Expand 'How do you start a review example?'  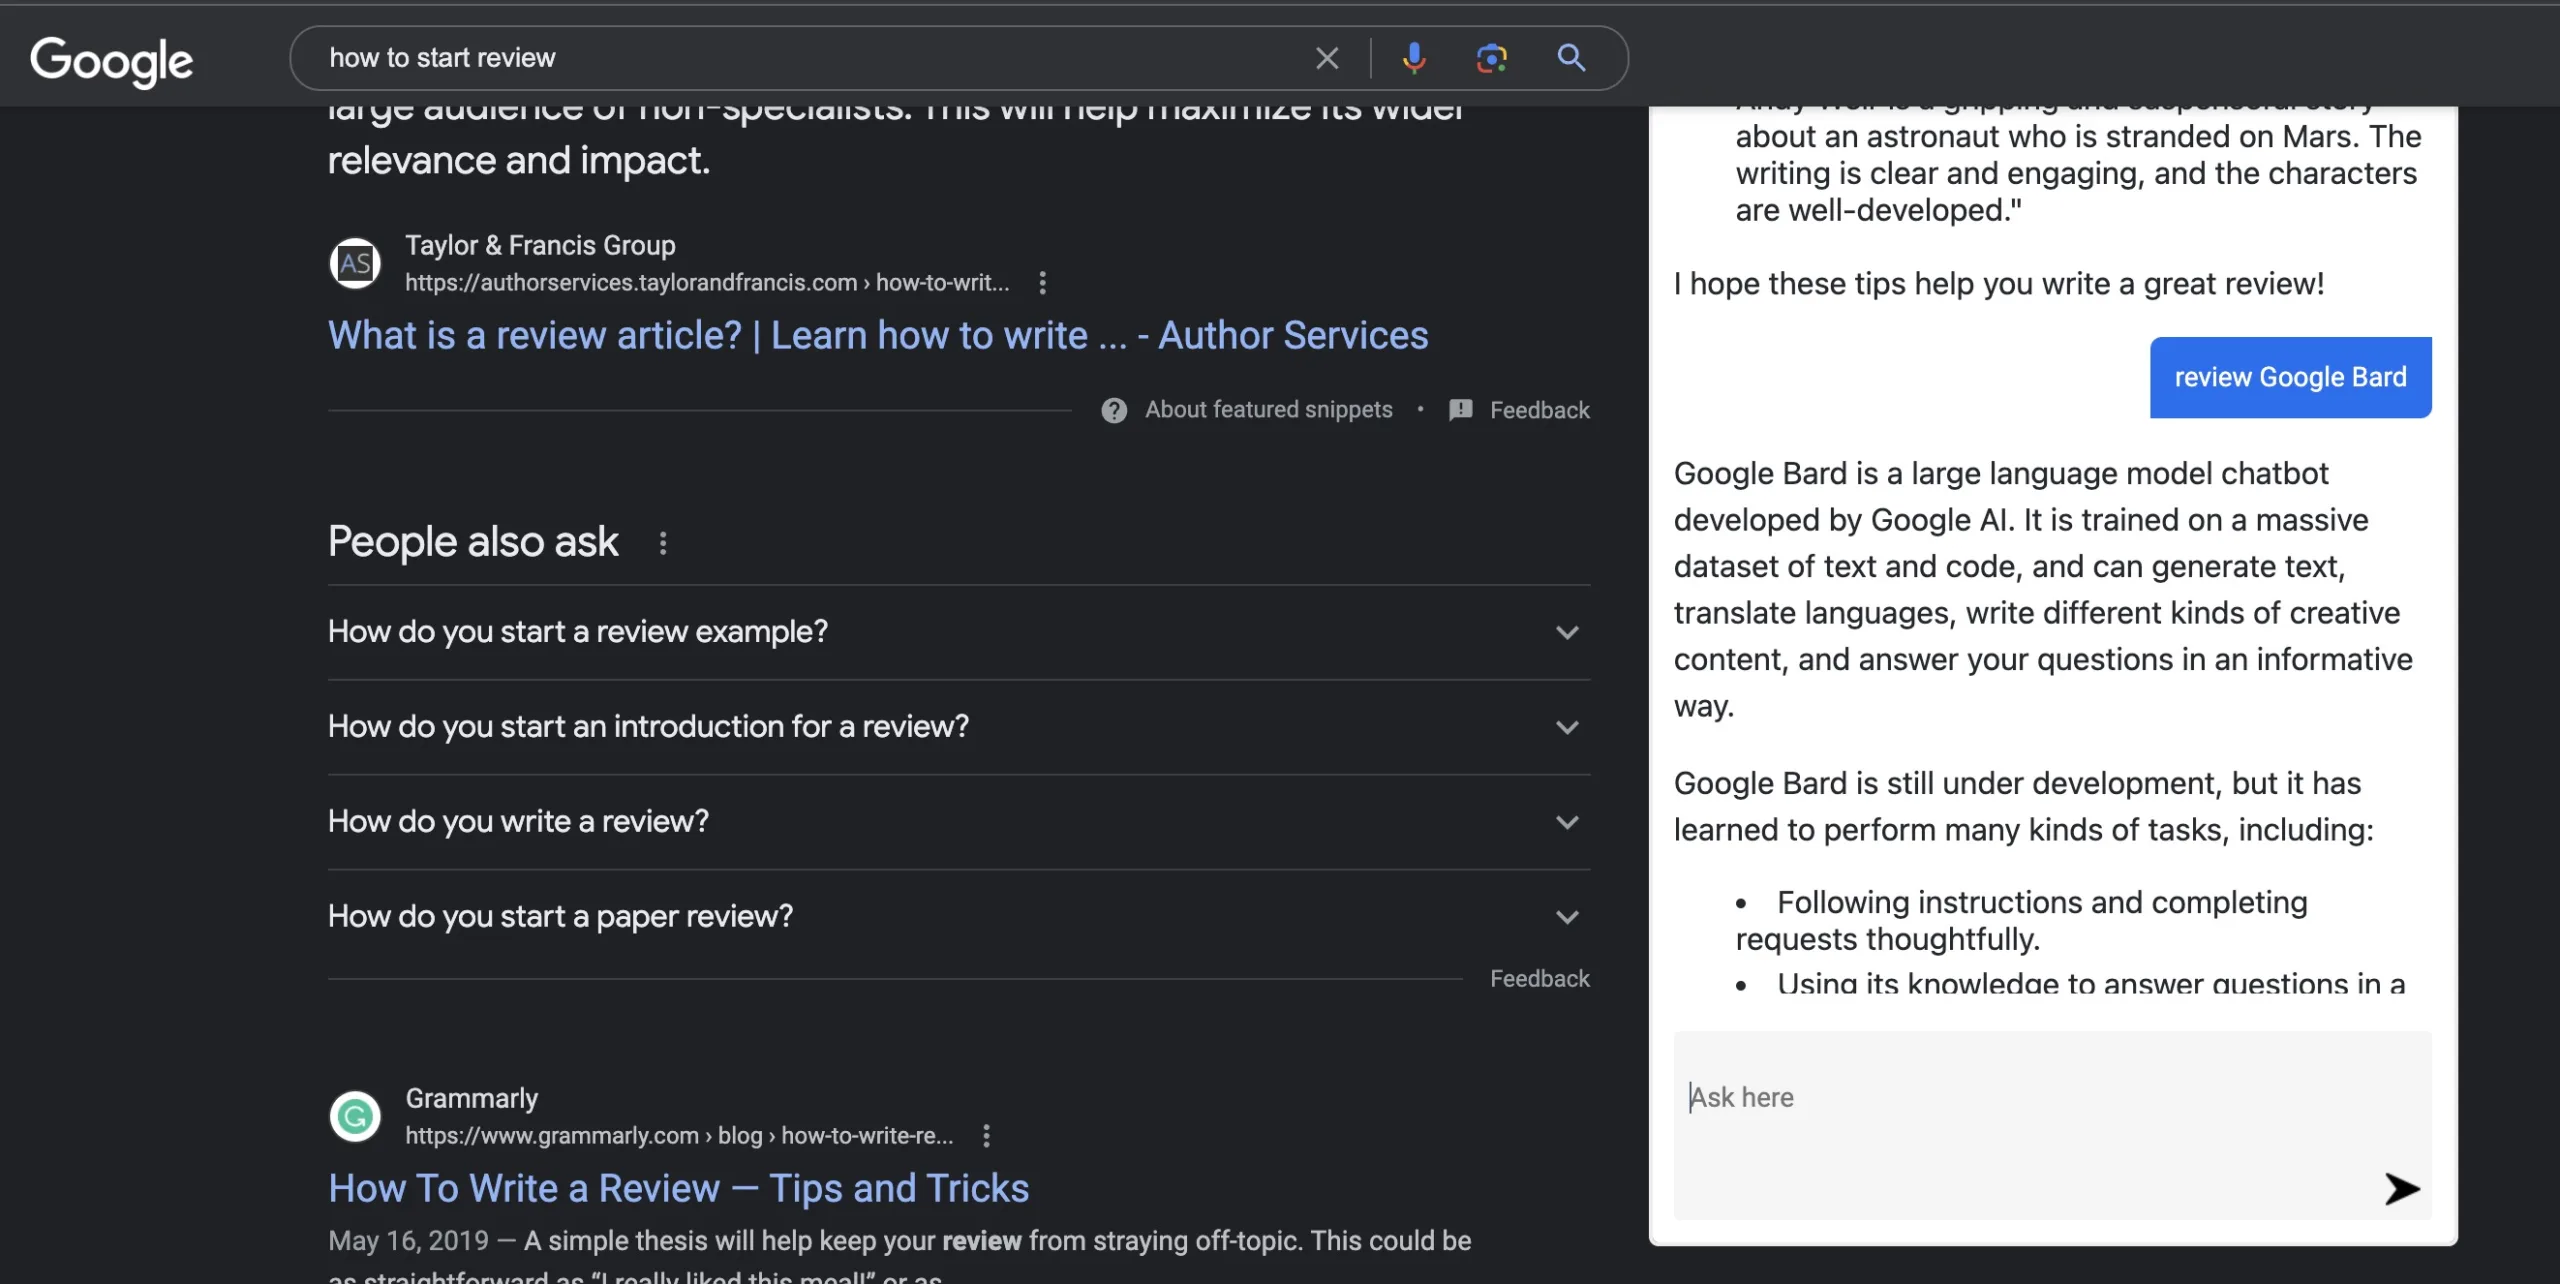tap(959, 632)
